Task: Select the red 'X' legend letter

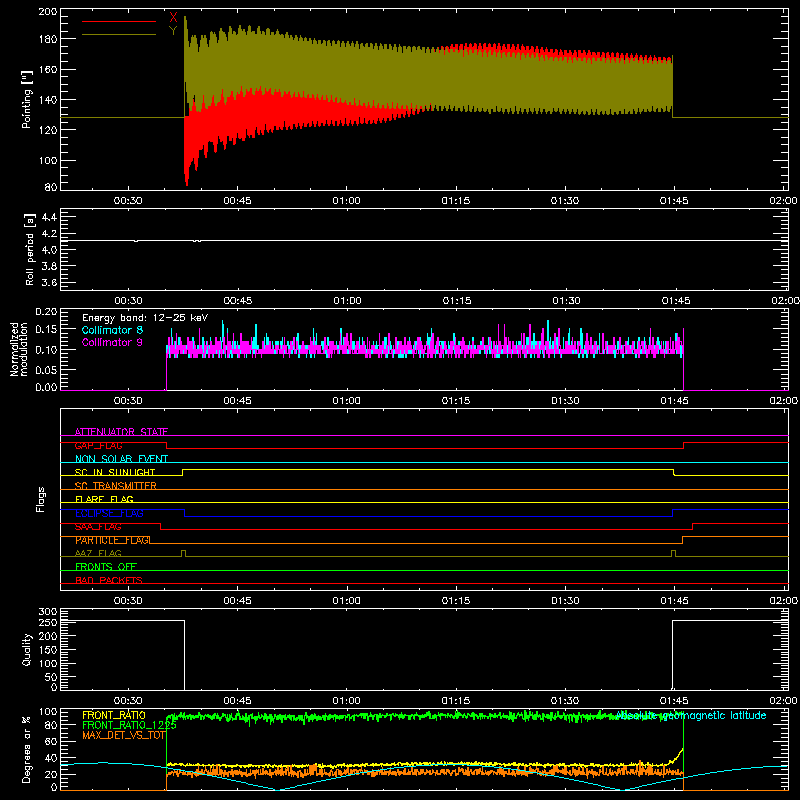Action: click(173, 18)
